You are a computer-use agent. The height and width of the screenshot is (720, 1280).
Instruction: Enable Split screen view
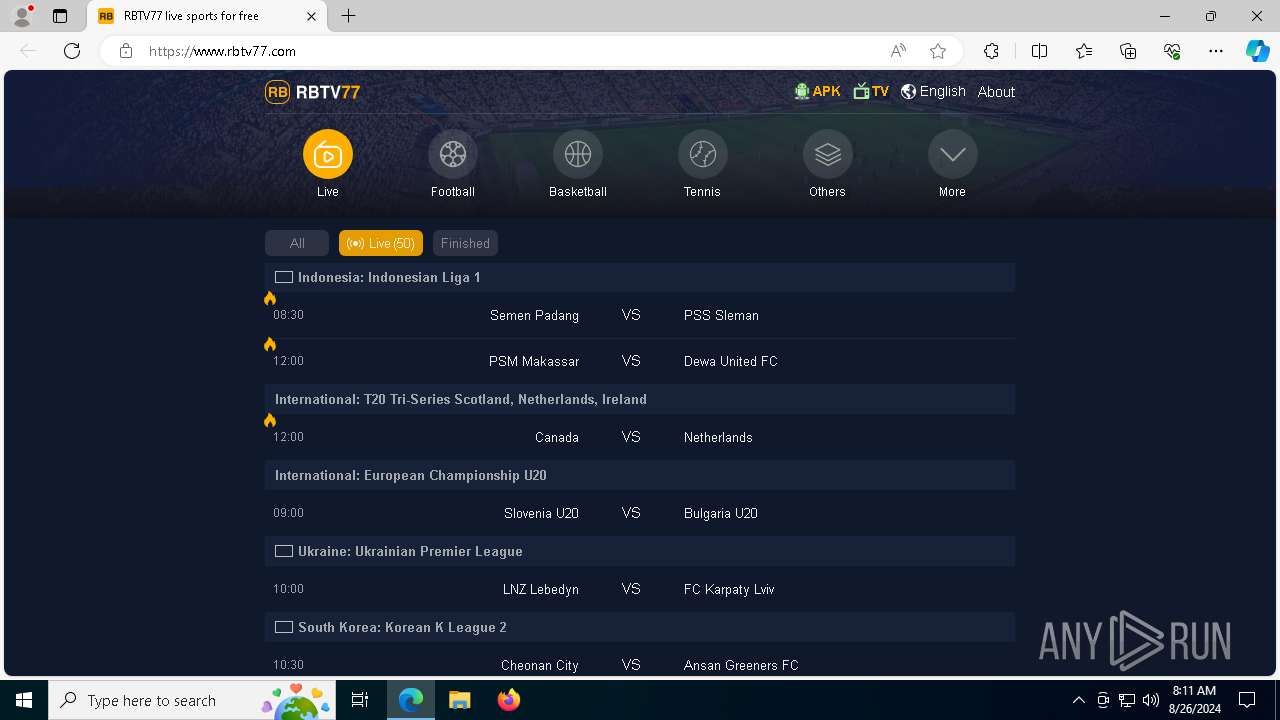coord(1039,51)
